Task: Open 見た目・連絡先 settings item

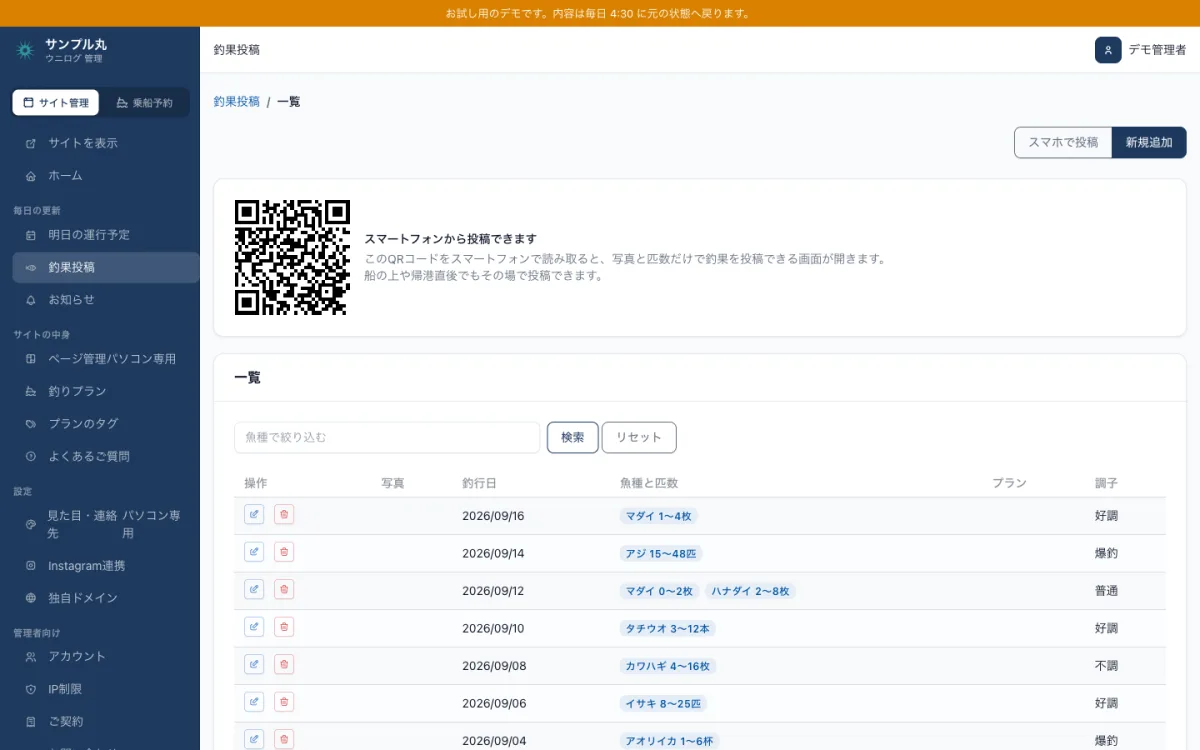Action: click(x=106, y=524)
